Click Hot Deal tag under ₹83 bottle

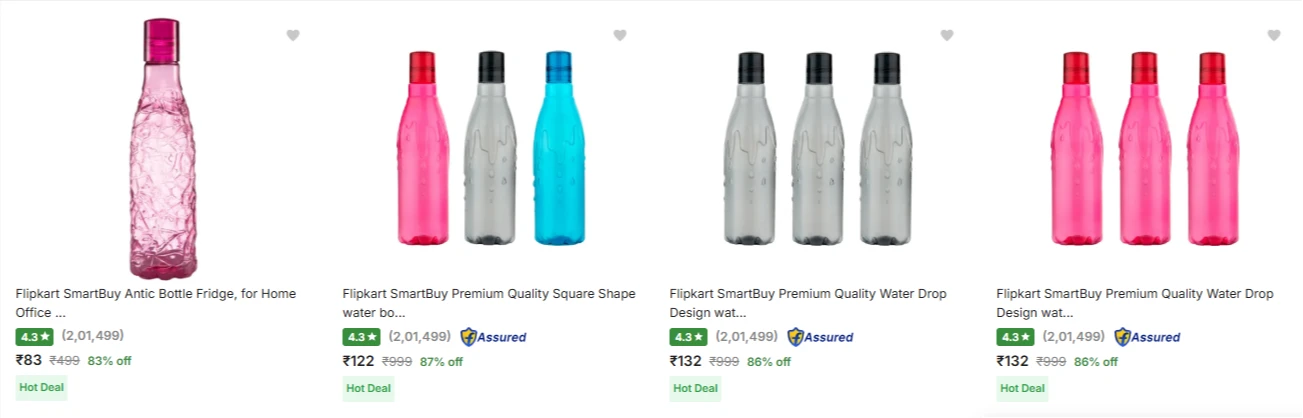(x=42, y=388)
